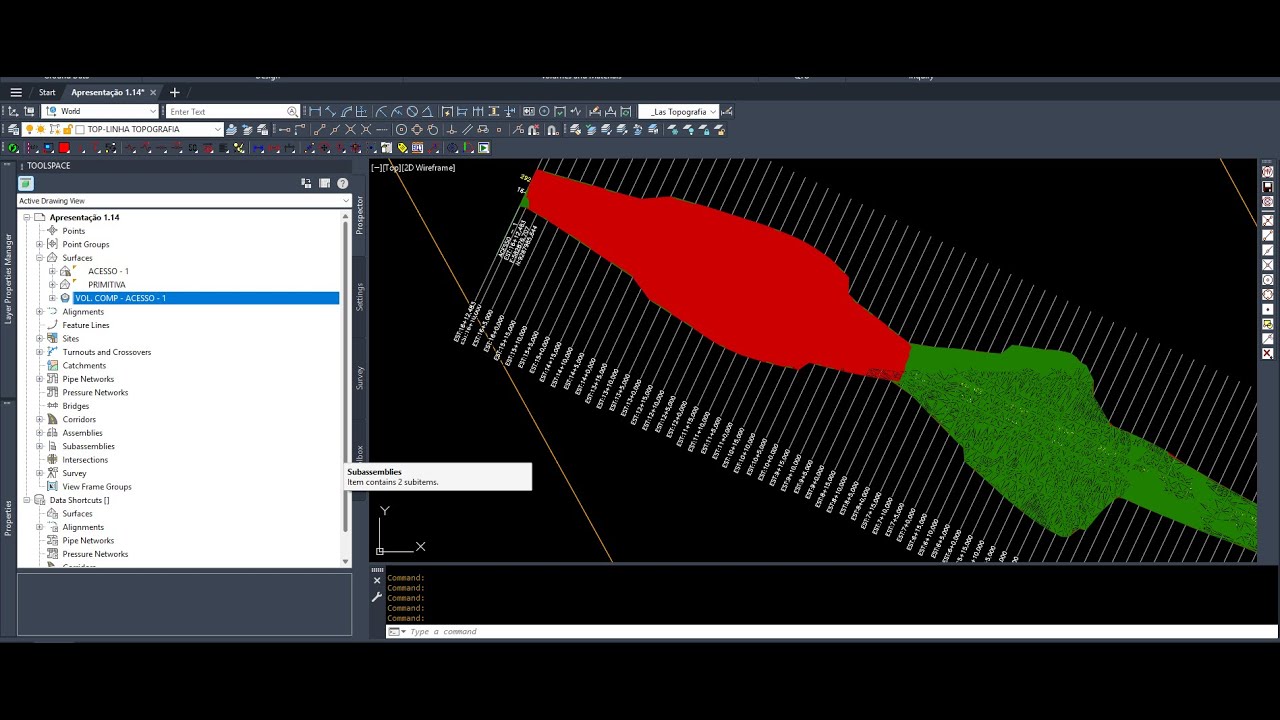Select Points in the Prospector tree
Screen dimensions: 1280x720
pos(74,231)
